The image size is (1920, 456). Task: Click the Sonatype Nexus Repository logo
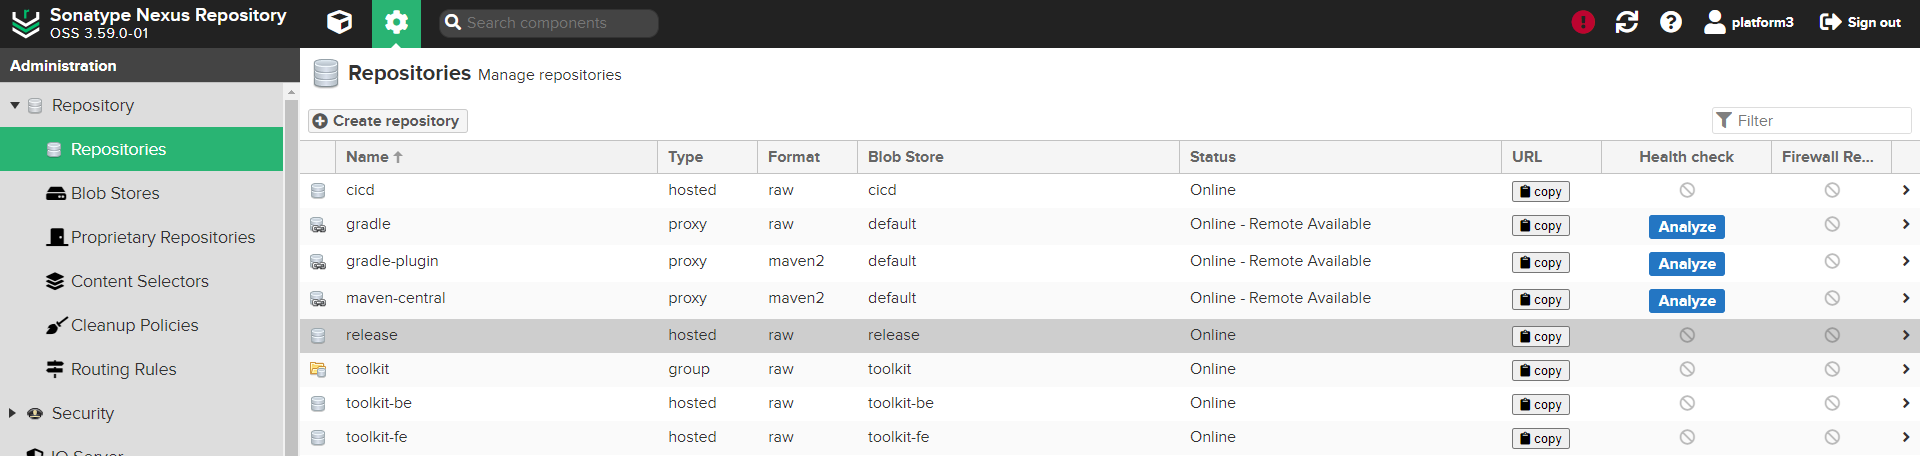[x=26, y=23]
